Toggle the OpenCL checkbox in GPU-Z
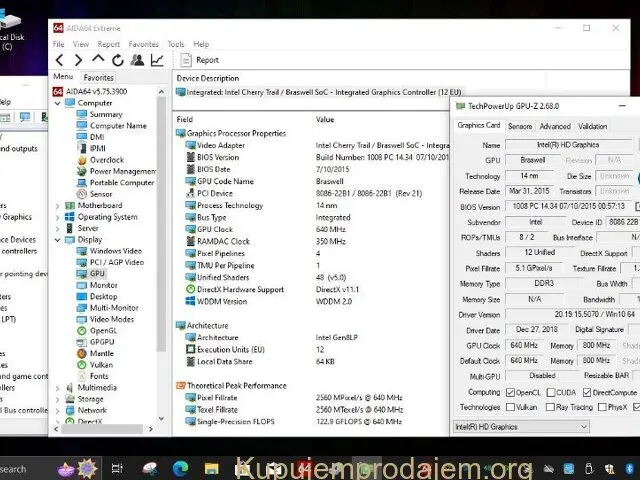The image size is (640, 480). 512,392
